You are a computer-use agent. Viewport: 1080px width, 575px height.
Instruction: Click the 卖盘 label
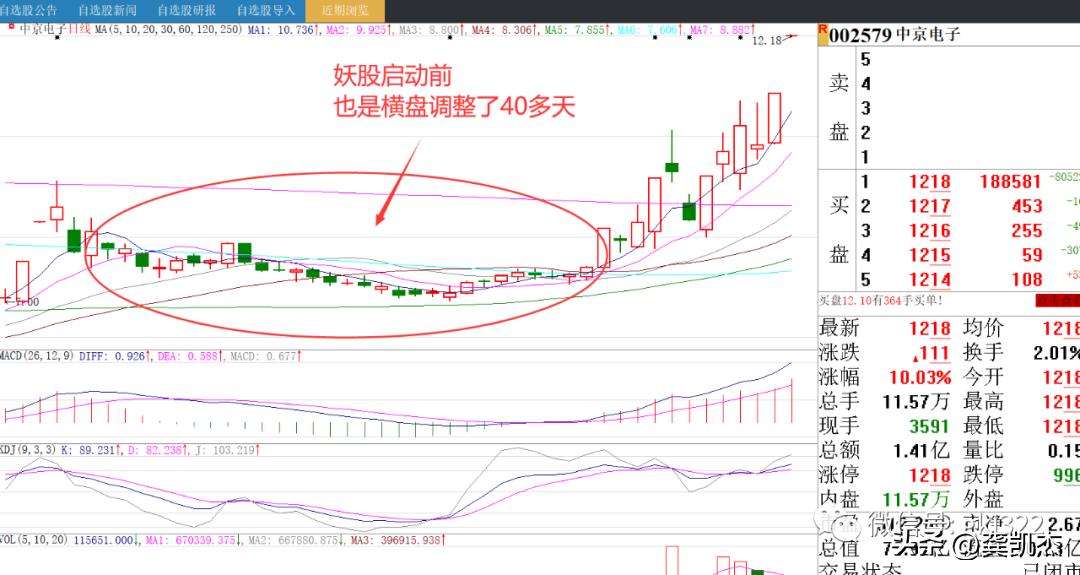[838, 107]
